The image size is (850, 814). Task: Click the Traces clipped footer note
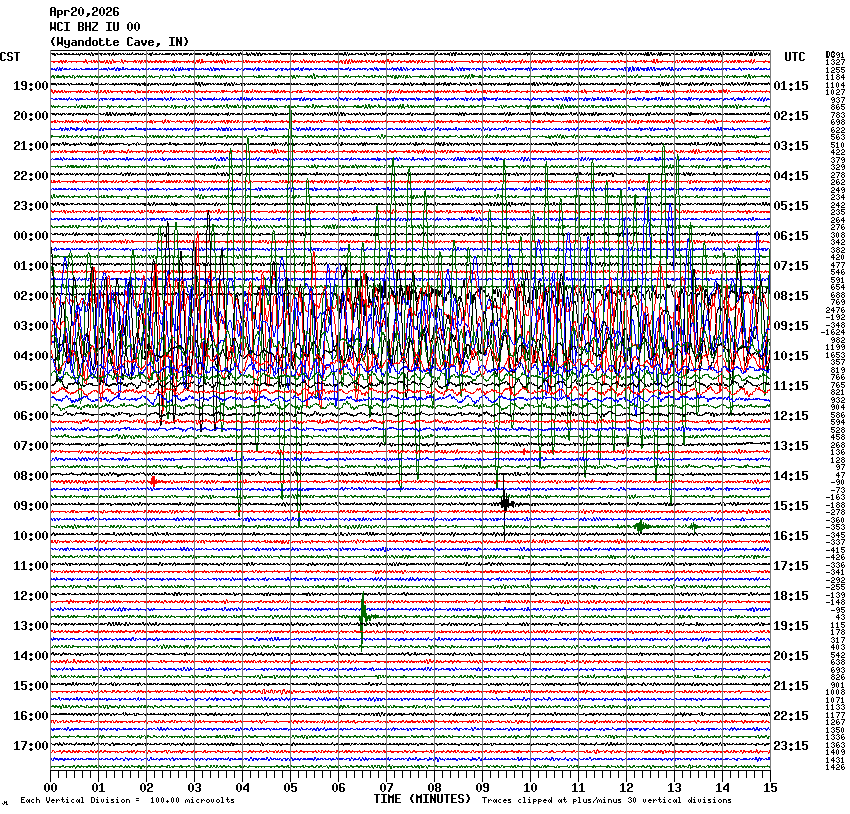click(x=606, y=801)
